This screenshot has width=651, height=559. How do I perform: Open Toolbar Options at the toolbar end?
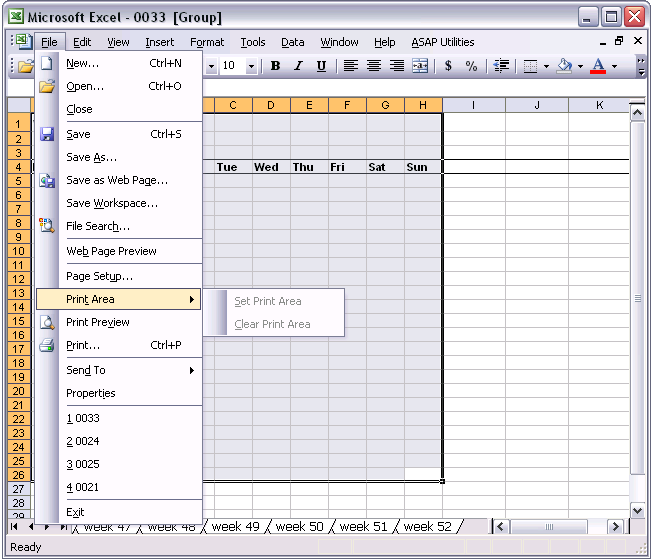(x=641, y=66)
